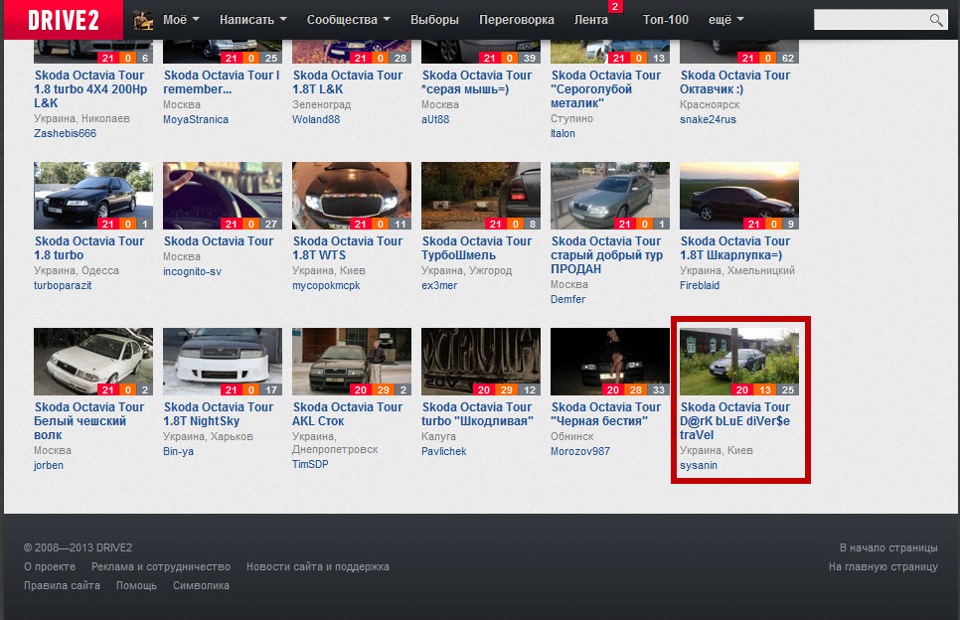This screenshot has width=960, height=620.
Task: Click На главную страницу link
Action: click(883, 567)
